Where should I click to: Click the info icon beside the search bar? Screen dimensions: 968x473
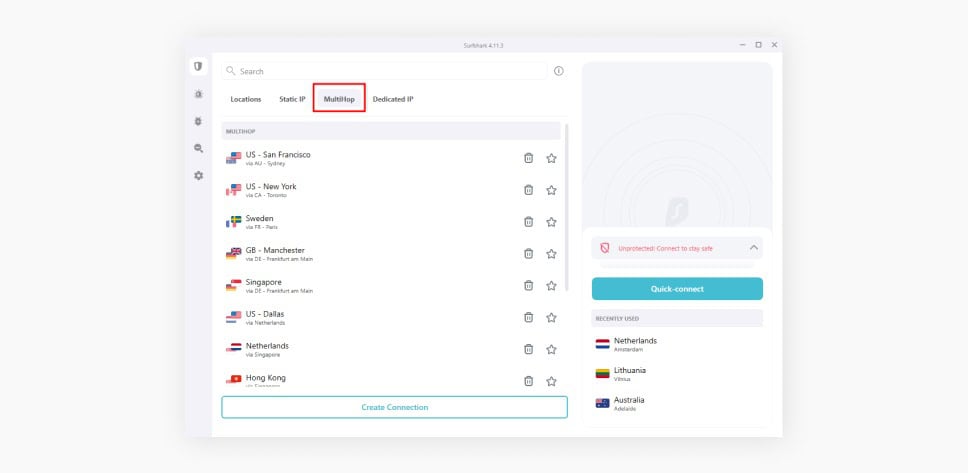559,71
